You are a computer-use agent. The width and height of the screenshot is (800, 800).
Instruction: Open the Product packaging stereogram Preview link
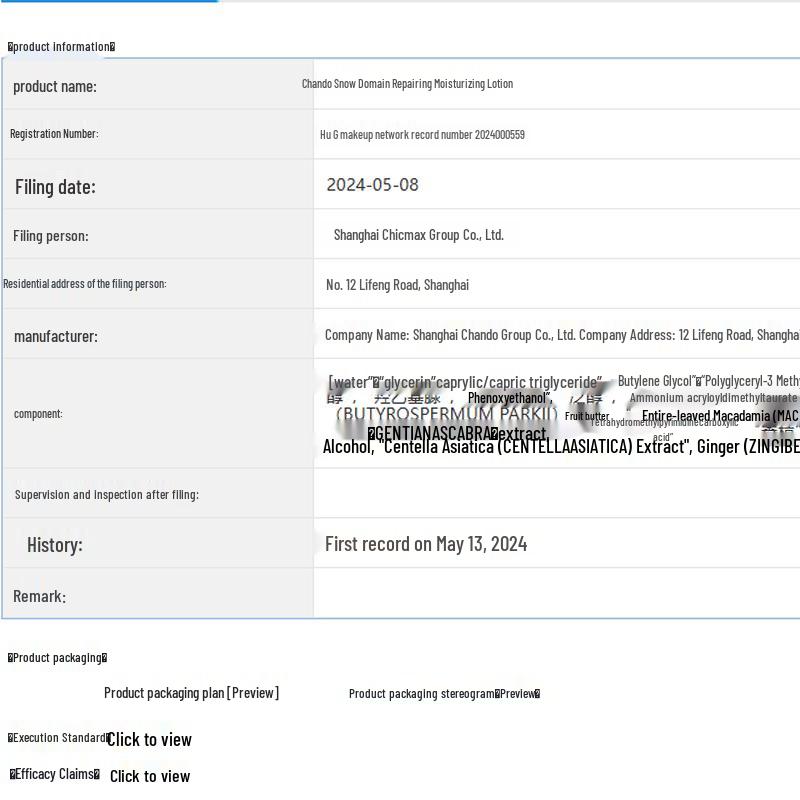click(444, 694)
